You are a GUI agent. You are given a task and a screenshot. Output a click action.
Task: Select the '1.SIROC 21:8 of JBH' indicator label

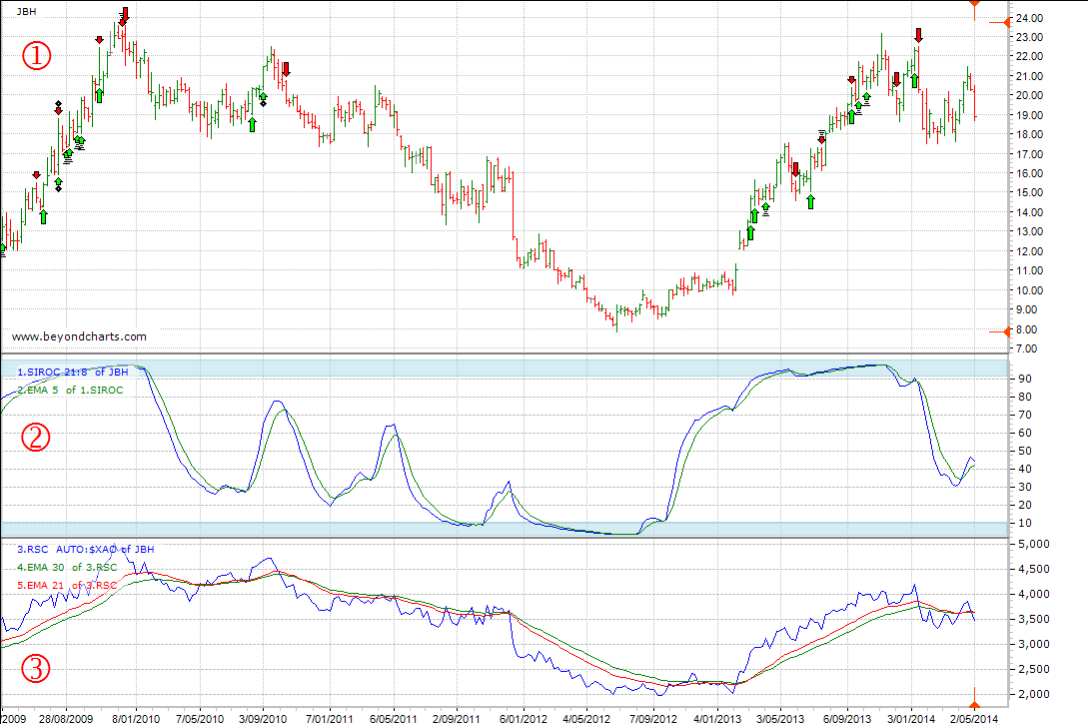[73, 372]
